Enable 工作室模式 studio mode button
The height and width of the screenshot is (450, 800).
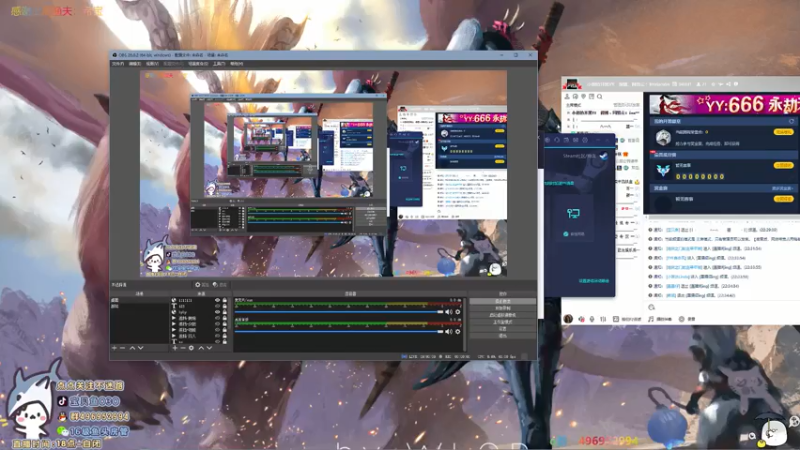[x=502, y=322]
